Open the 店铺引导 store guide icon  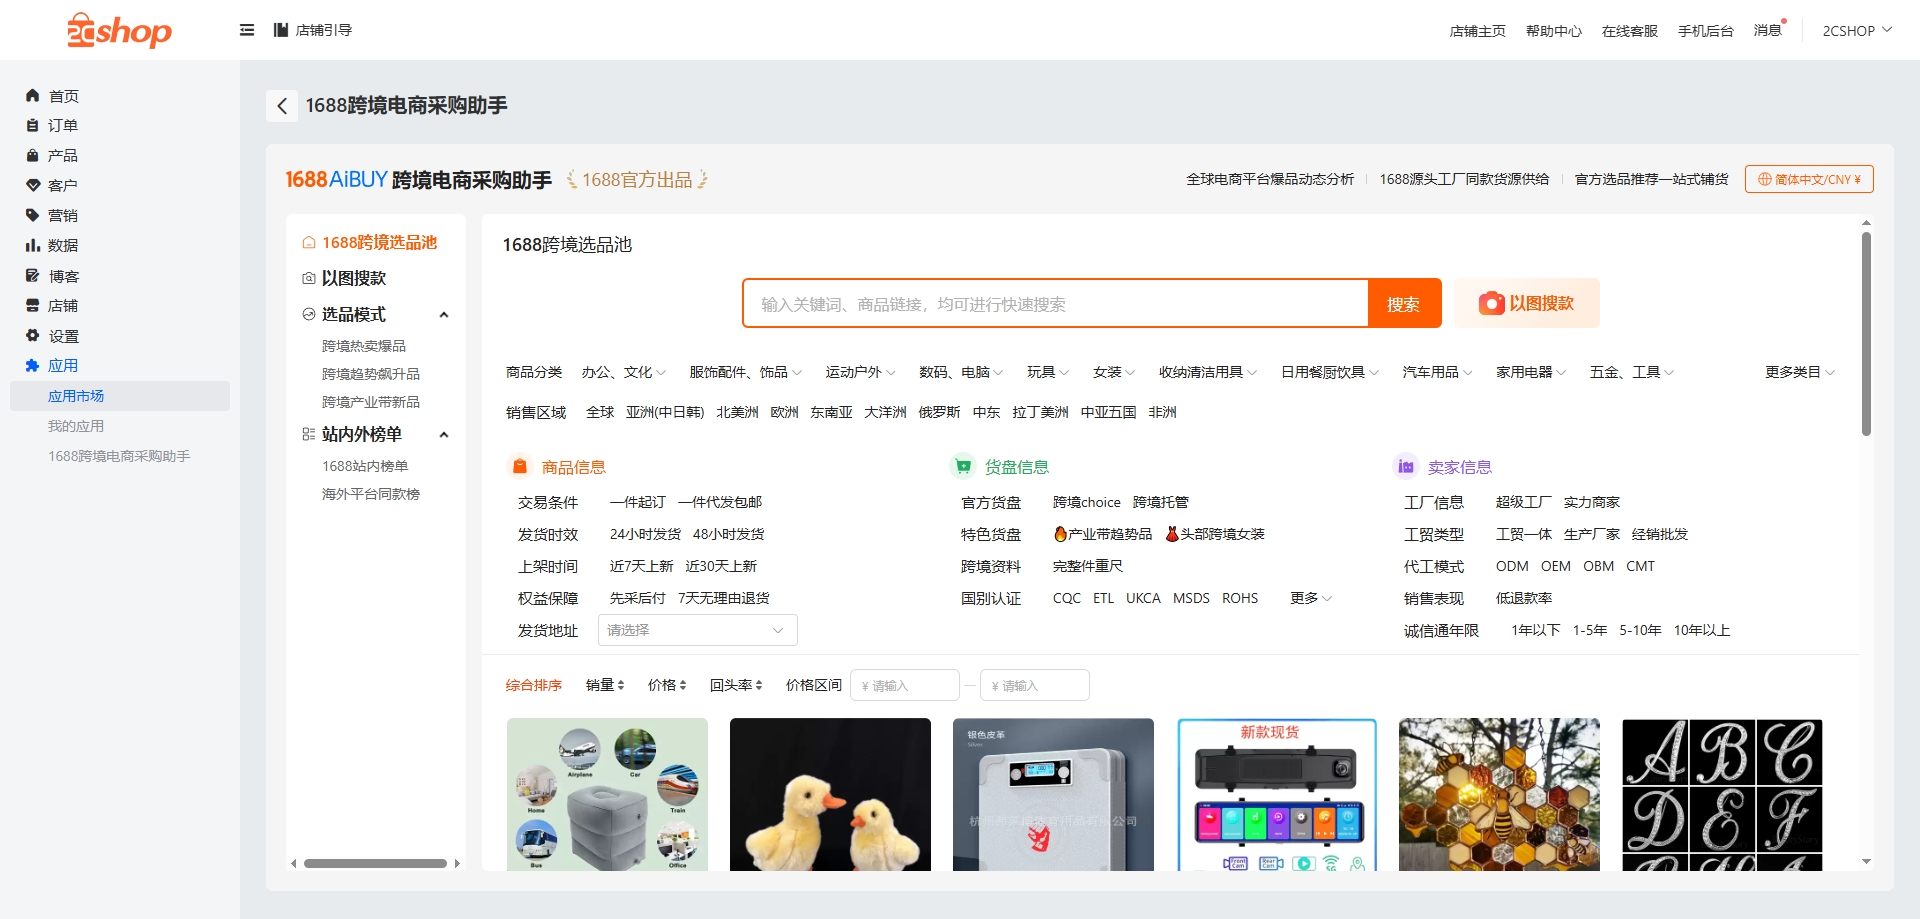click(x=281, y=30)
